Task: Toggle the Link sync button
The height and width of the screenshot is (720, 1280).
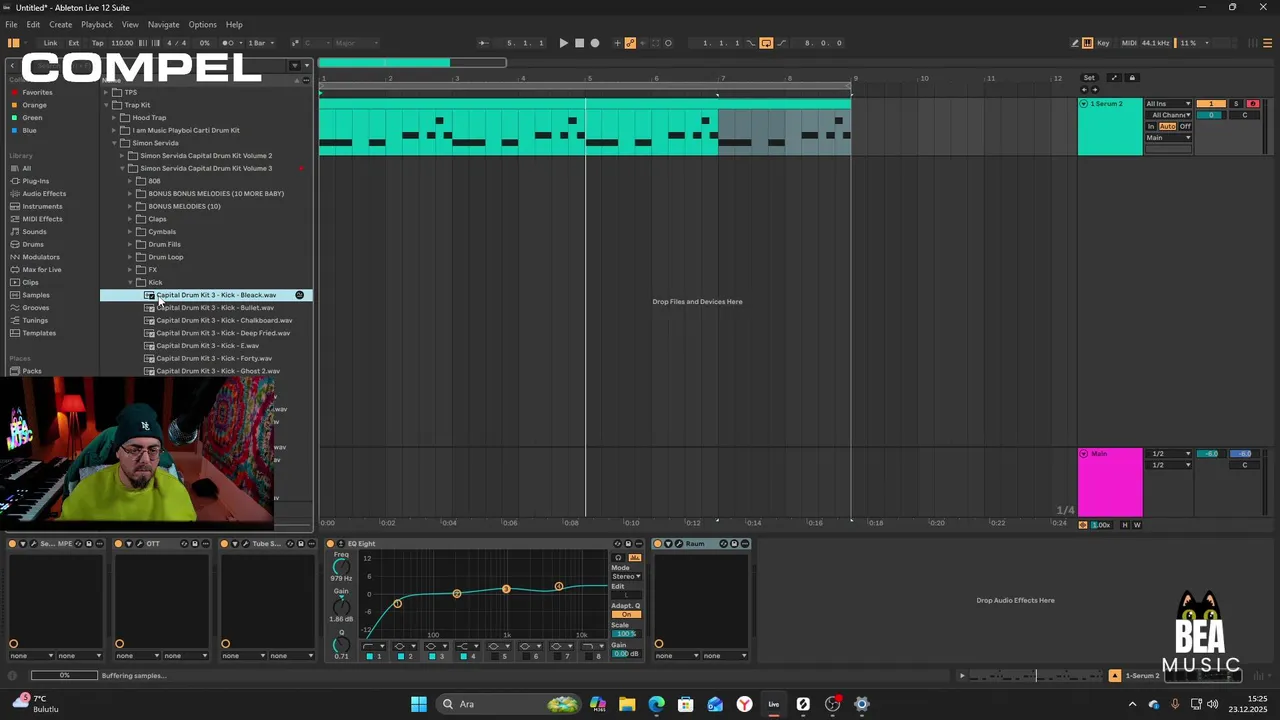Action: pyautogui.click(x=50, y=43)
